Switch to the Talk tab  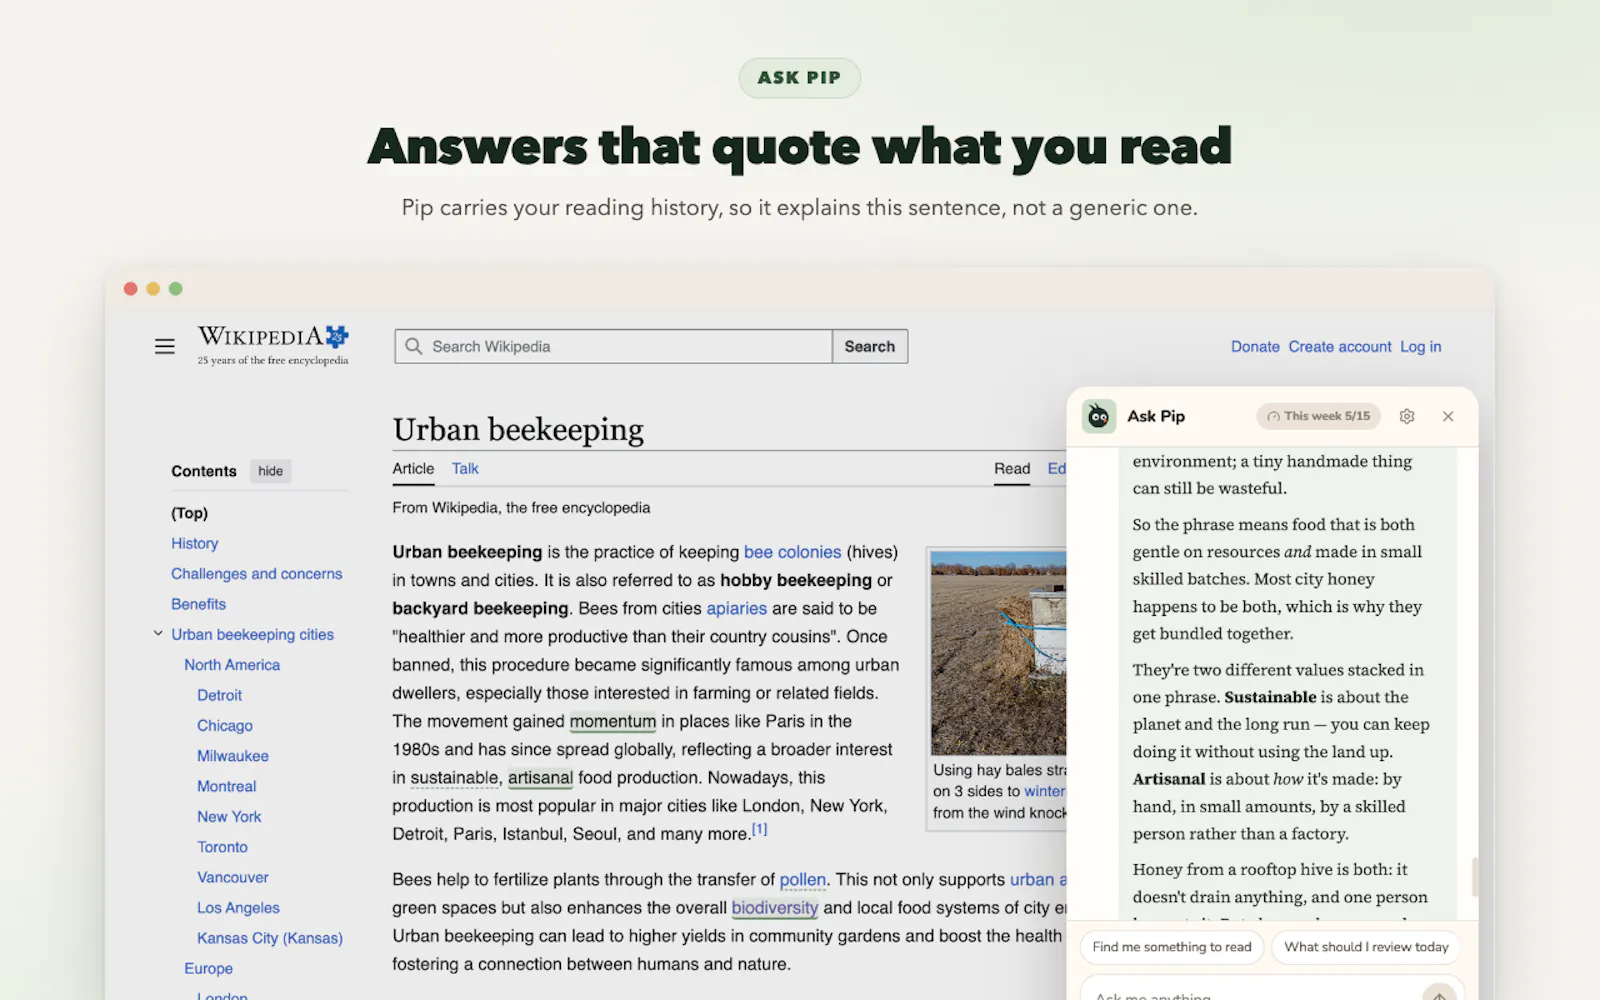click(465, 468)
